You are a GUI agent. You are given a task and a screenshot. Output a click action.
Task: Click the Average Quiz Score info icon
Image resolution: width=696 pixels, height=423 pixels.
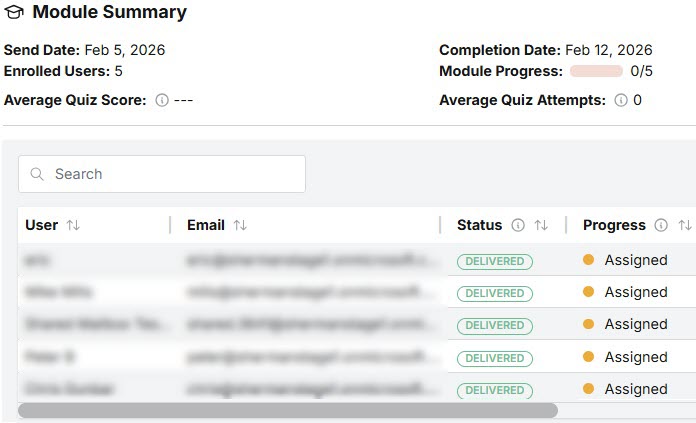pyautogui.click(x=162, y=100)
